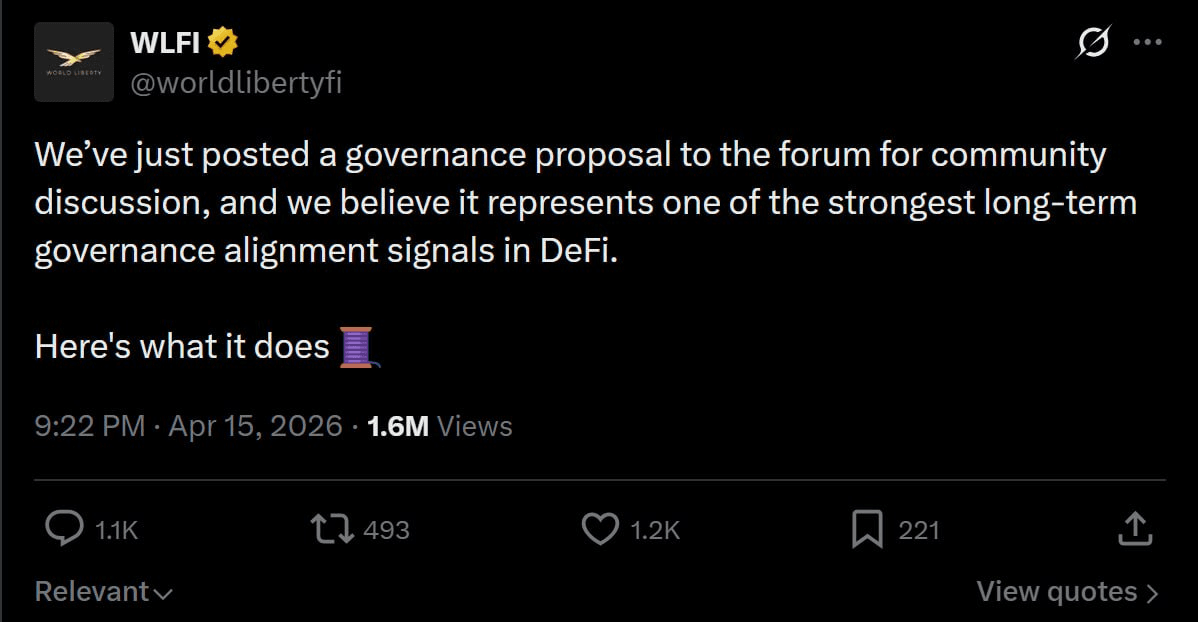
Task: Click the 493 repost count
Action: [x=386, y=530]
